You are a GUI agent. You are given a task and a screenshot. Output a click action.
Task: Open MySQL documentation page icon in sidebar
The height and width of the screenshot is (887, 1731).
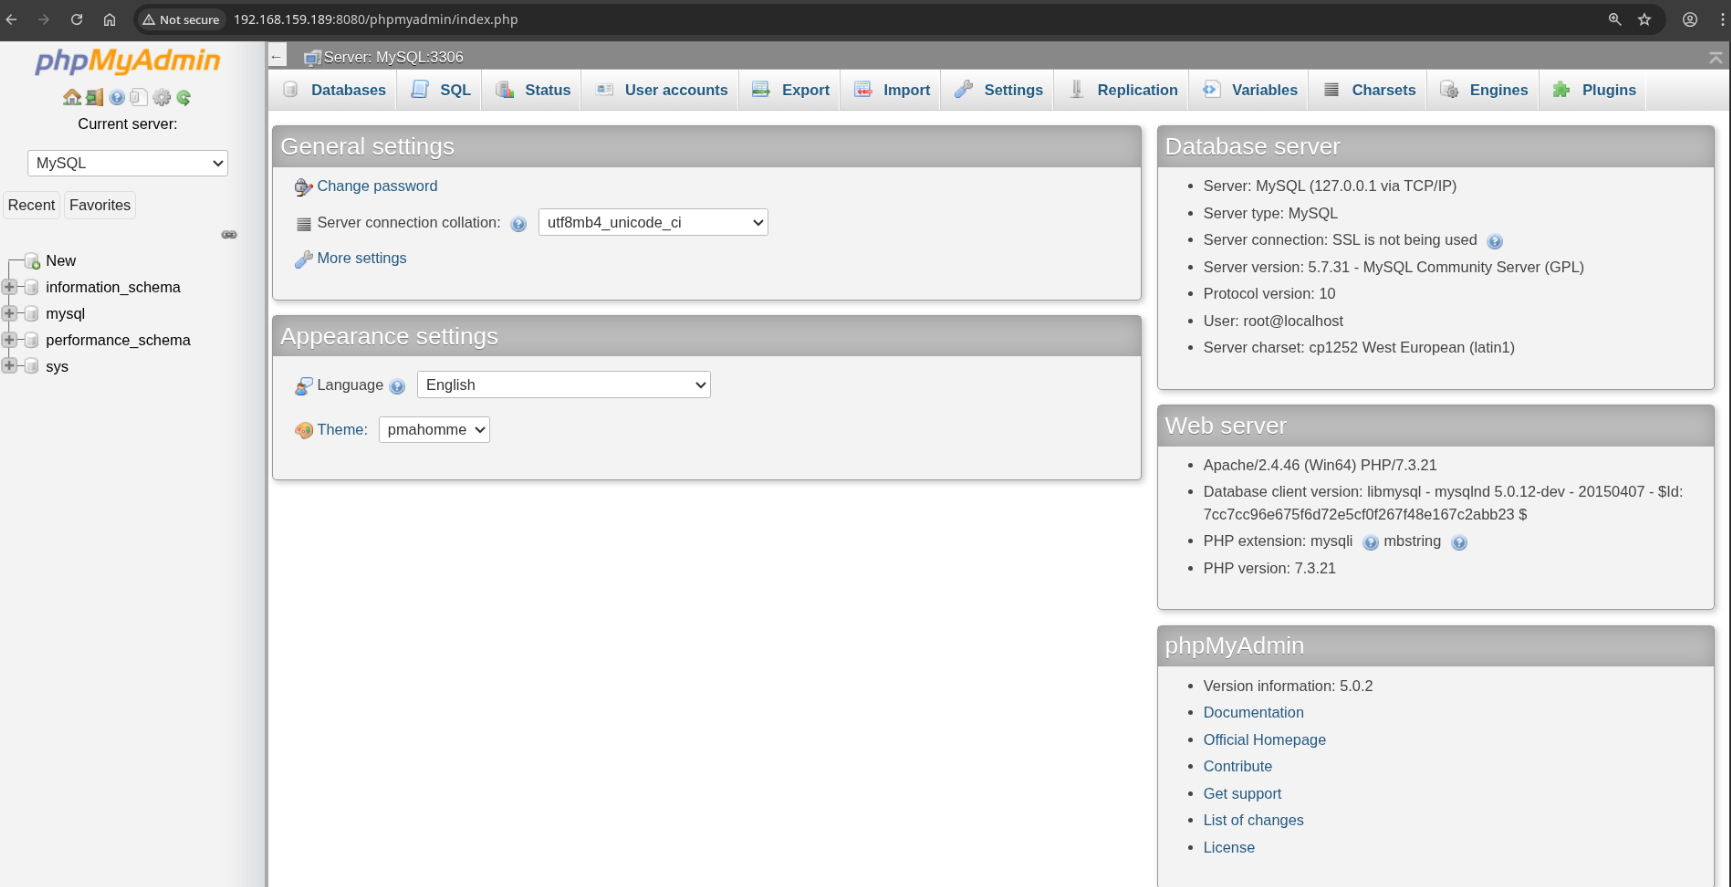click(139, 97)
